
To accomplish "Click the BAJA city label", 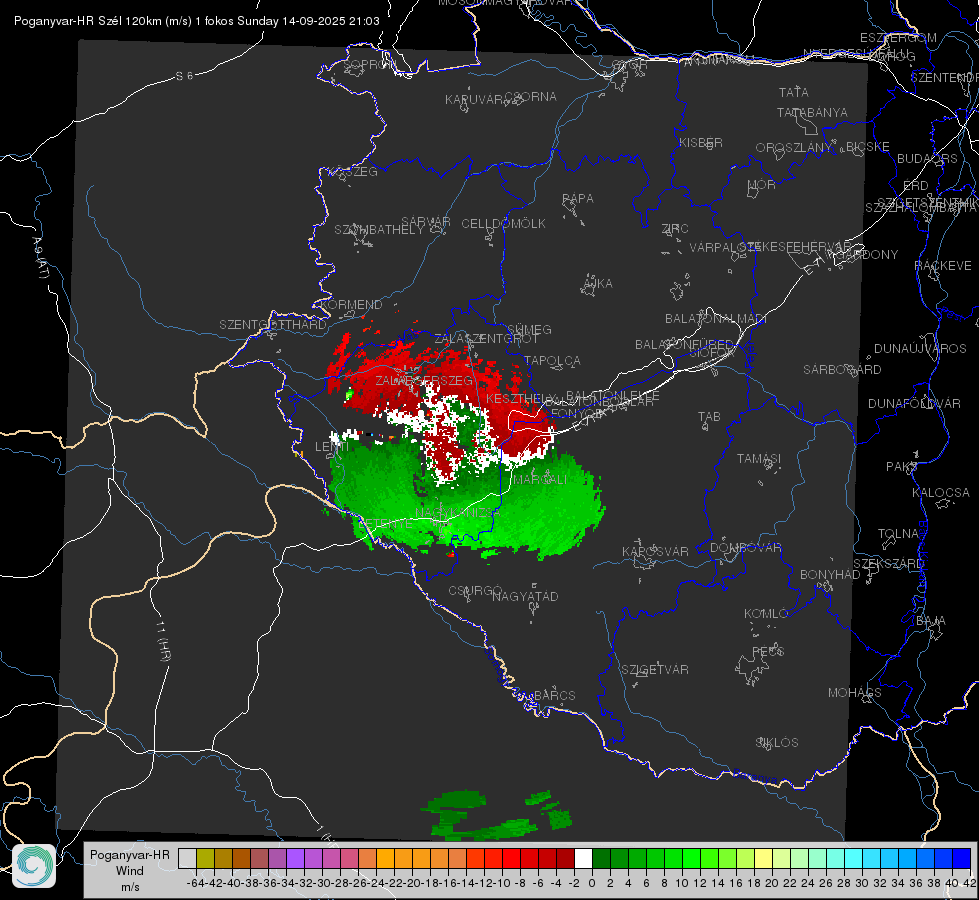I will [x=931, y=620].
